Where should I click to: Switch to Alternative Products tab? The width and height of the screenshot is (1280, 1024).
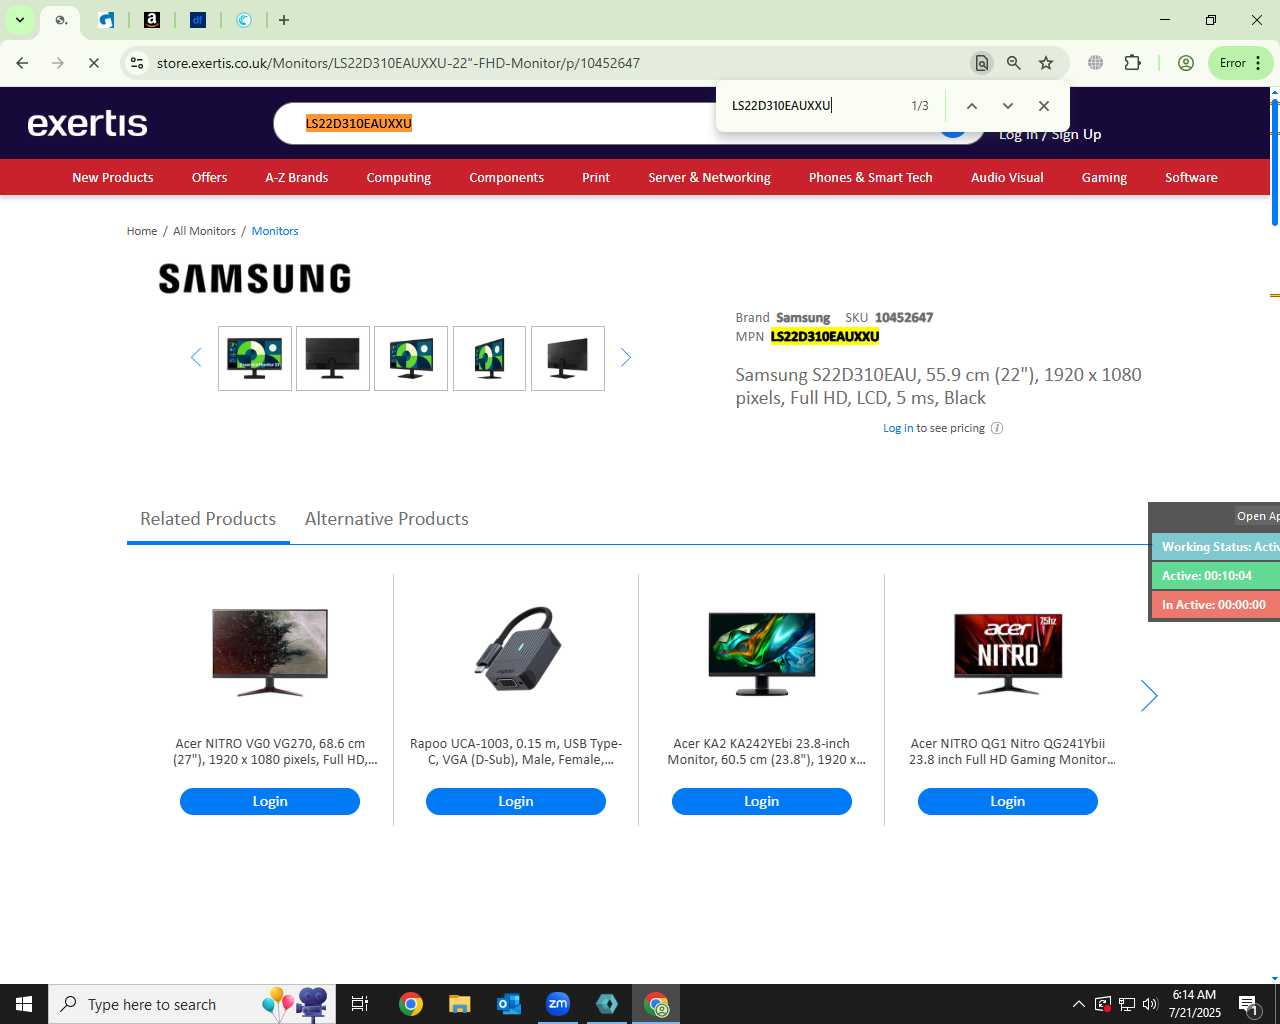[387, 519]
